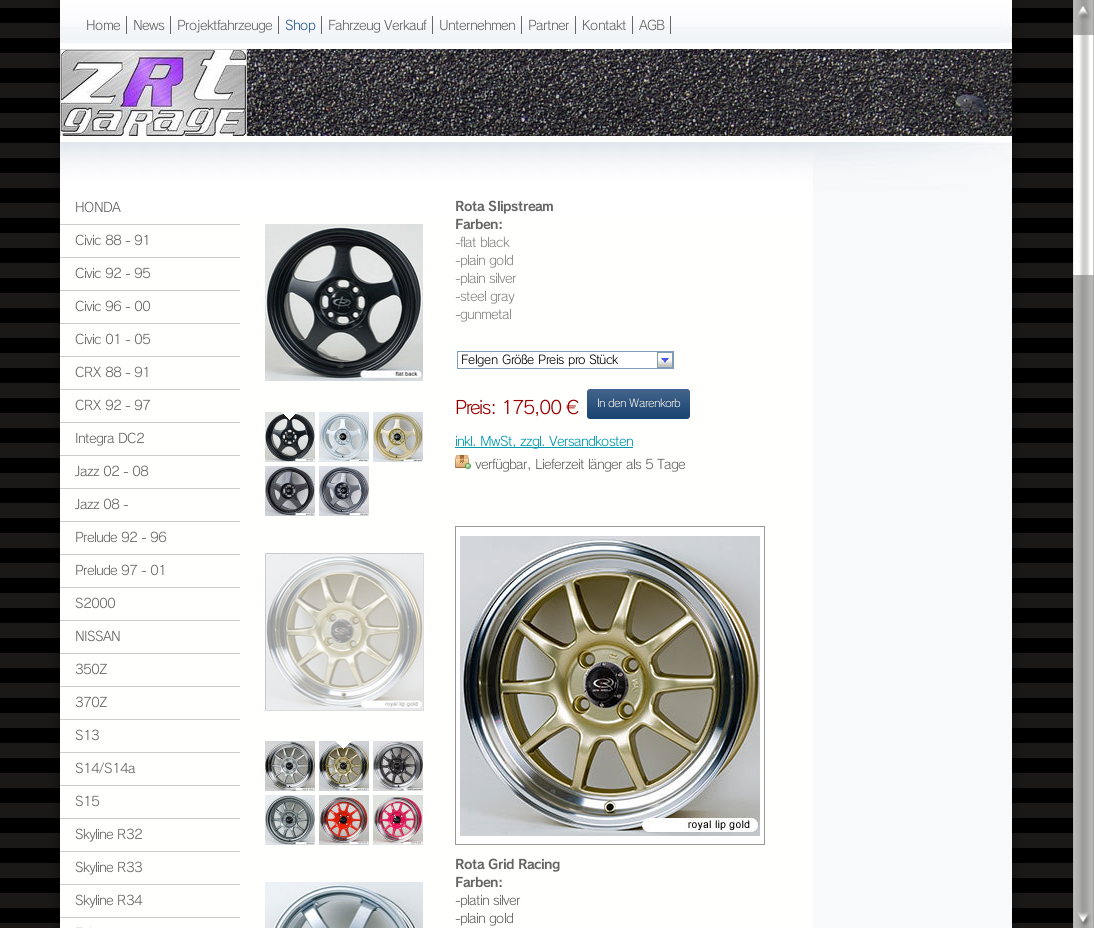Open the Civic 92 - 95 category

point(112,273)
